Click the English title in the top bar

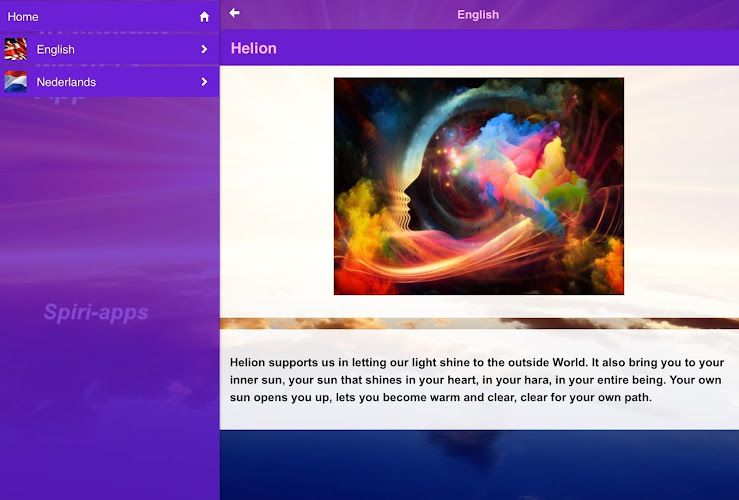tap(478, 15)
